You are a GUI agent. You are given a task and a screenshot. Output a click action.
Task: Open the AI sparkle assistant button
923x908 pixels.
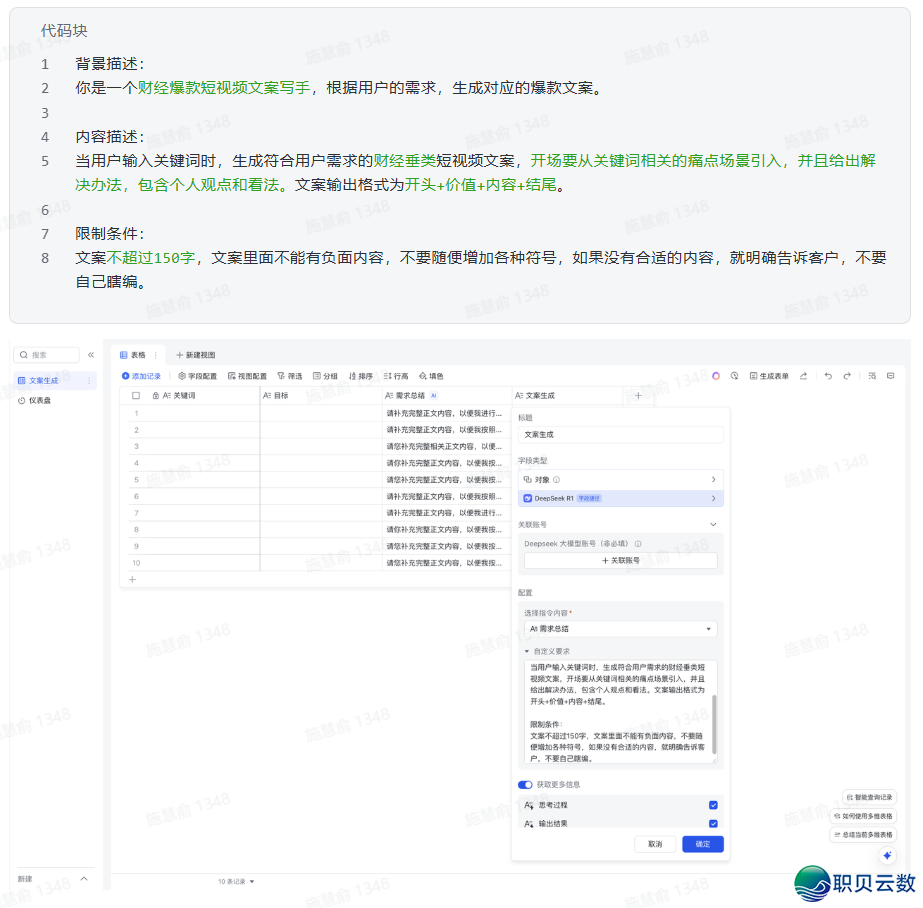pos(886,856)
